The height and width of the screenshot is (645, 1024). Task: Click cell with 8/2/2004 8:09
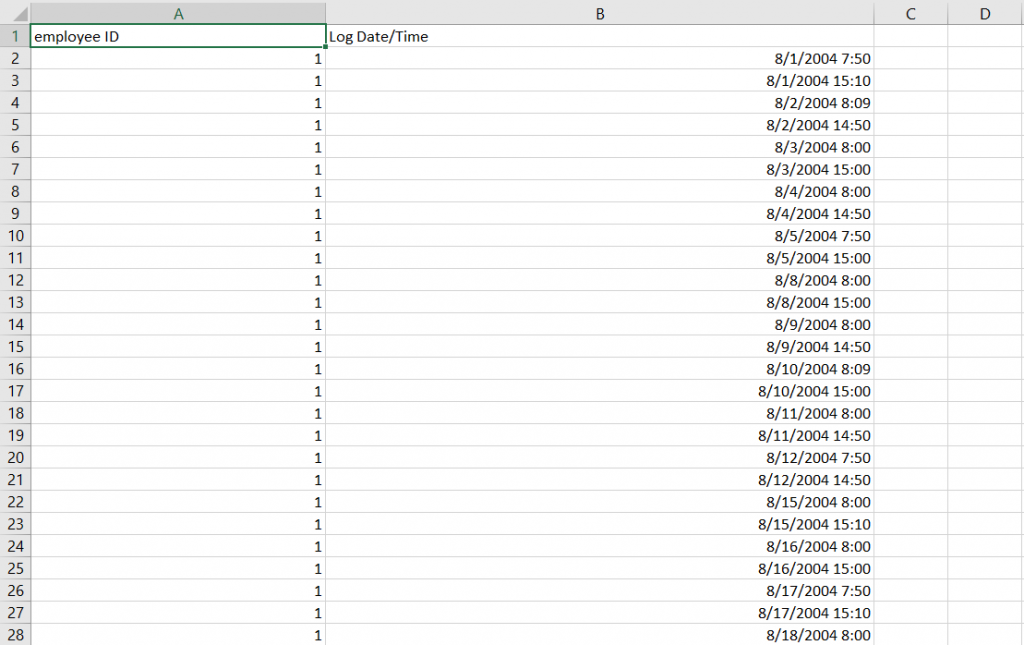pyautogui.click(x=600, y=102)
